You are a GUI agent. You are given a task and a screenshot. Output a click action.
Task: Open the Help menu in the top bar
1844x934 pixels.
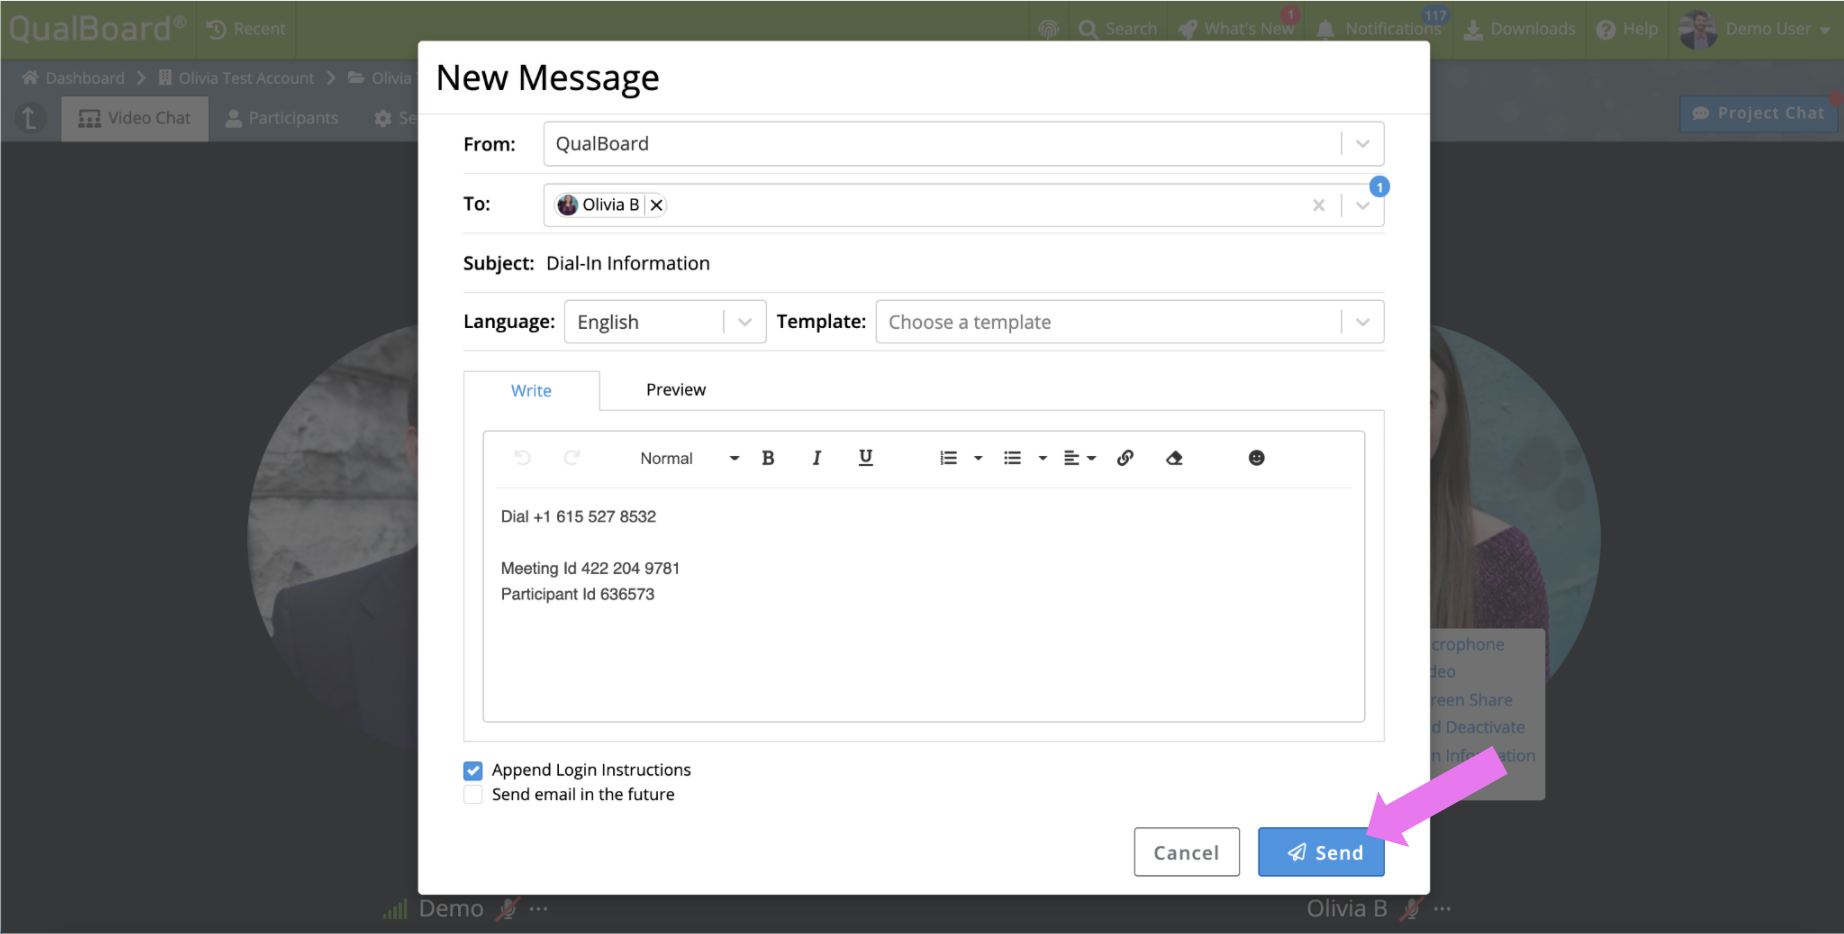pos(1627,29)
